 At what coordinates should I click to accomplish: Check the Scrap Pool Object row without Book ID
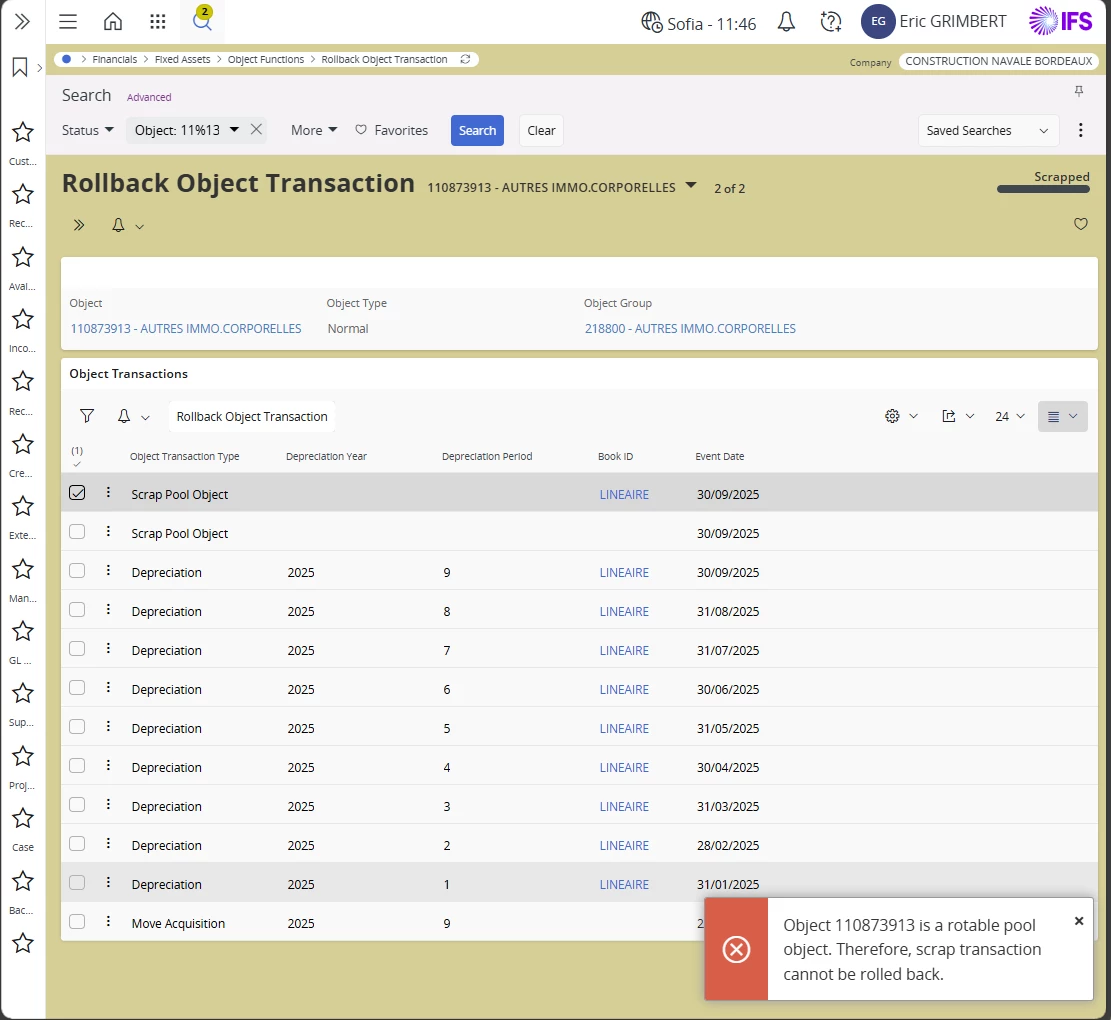[x=77, y=531]
